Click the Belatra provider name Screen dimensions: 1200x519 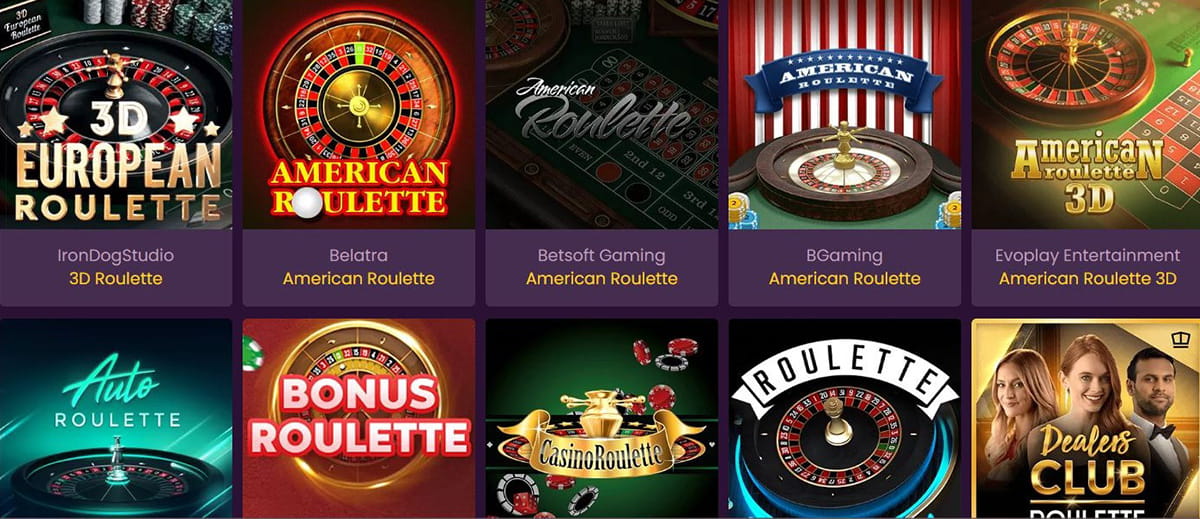(359, 255)
